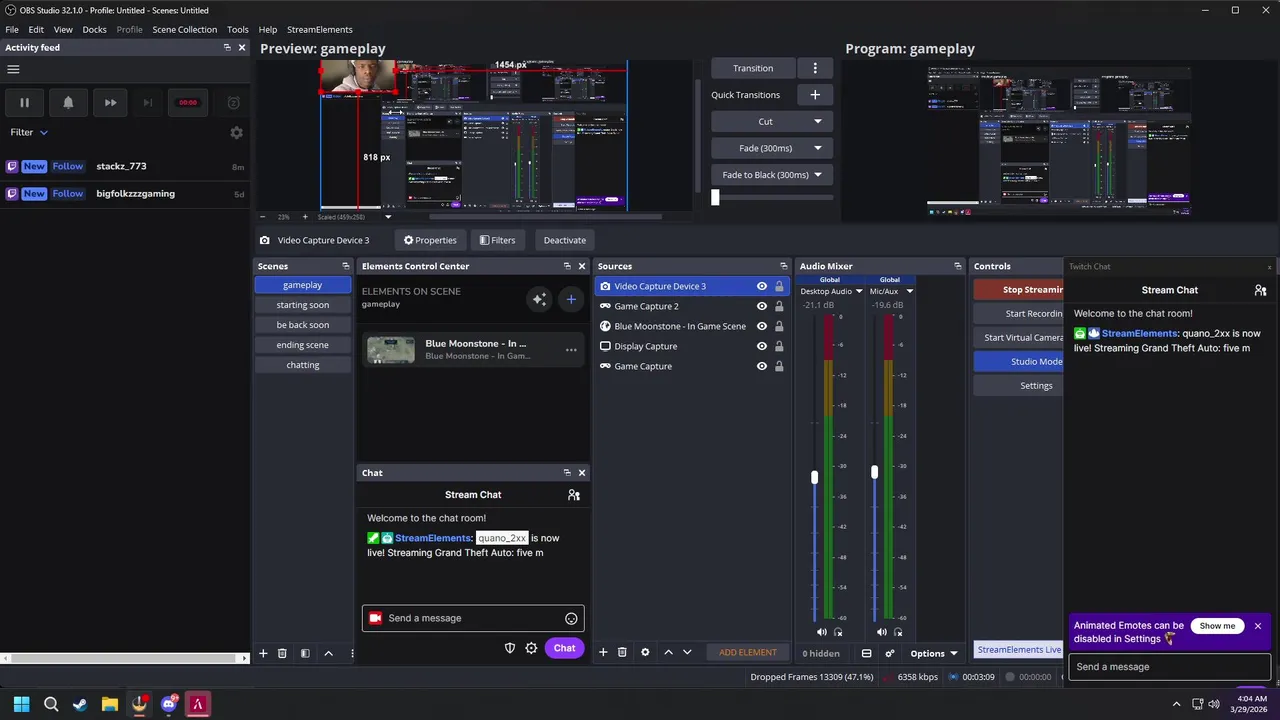Mute alerts with the bell icon

pyautogui.click(x=68, y=102)
